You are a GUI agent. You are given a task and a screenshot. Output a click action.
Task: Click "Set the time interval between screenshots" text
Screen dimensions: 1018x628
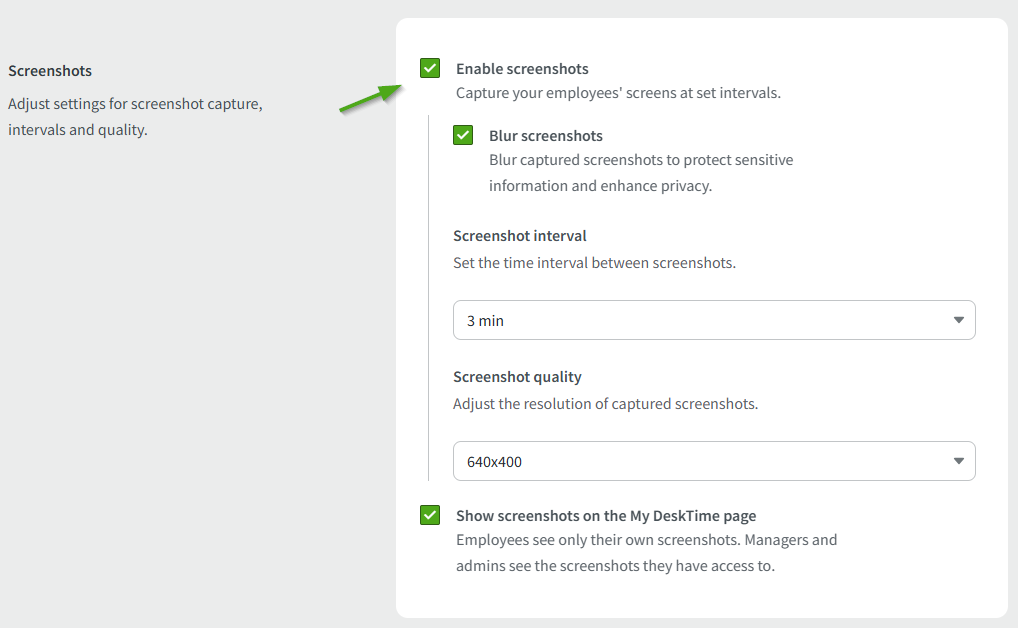click(594, 264)
